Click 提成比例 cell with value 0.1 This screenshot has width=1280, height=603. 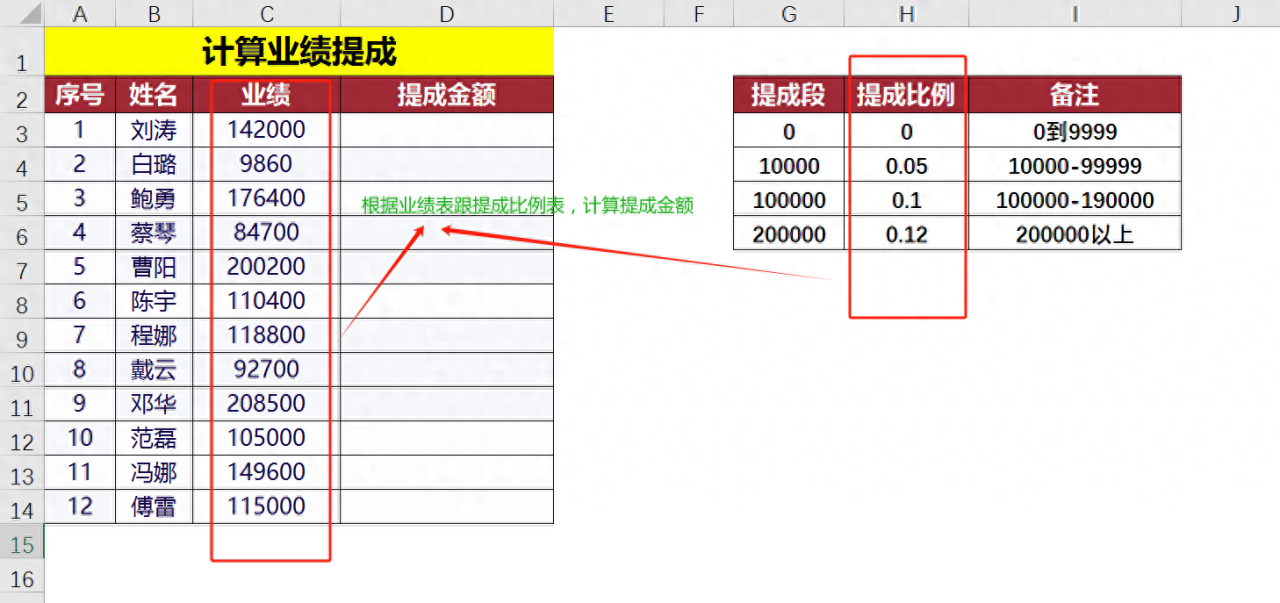click(x=906, y=200)
